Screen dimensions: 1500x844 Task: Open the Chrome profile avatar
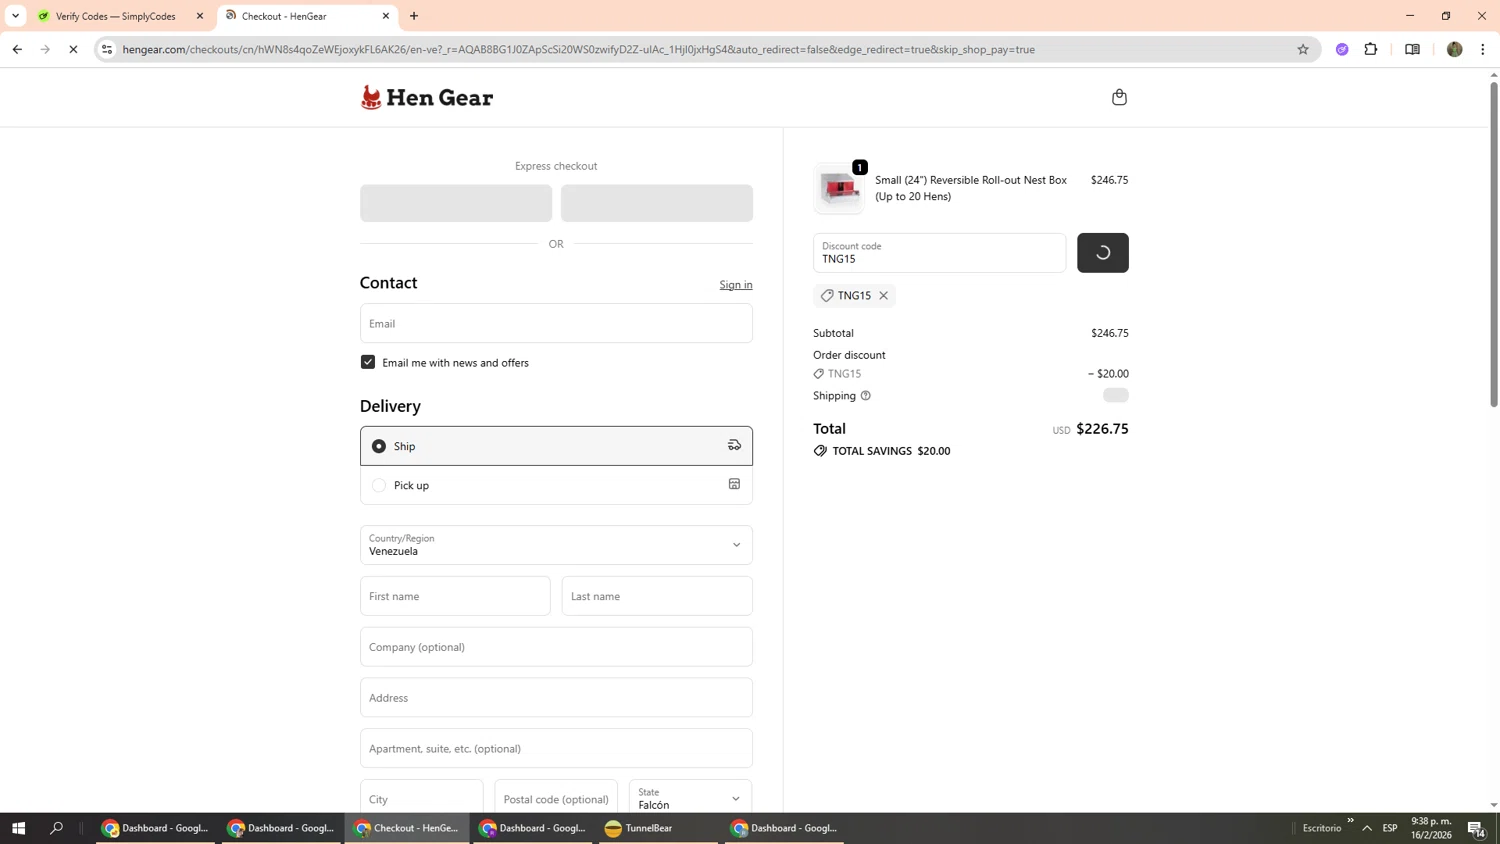pyautogui.click(x=1455, y=49)
